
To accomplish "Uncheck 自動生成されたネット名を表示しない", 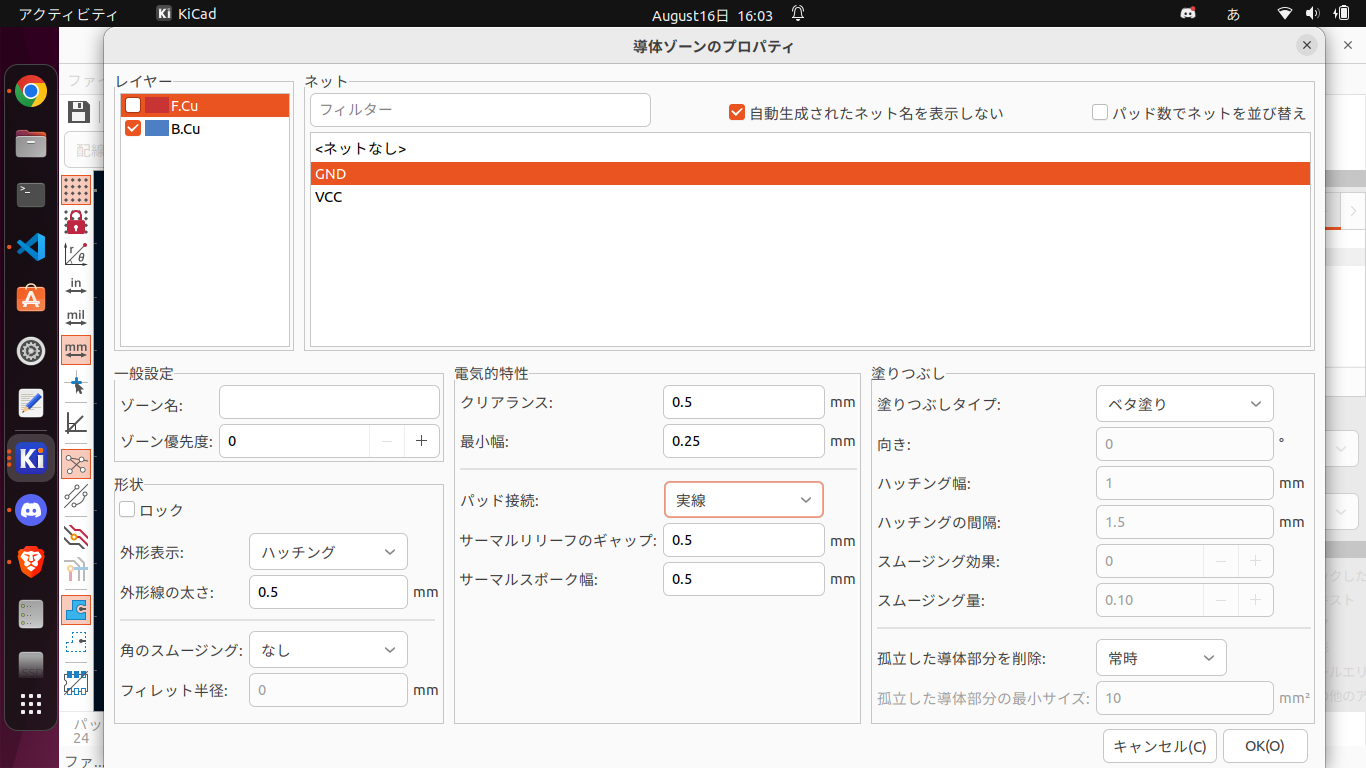I will 737,113.
